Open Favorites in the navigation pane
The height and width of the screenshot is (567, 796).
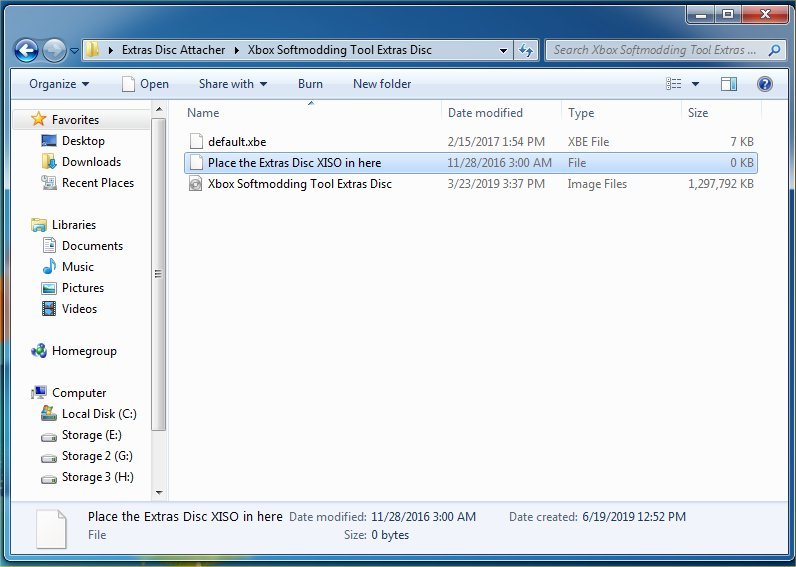[75, 120]
